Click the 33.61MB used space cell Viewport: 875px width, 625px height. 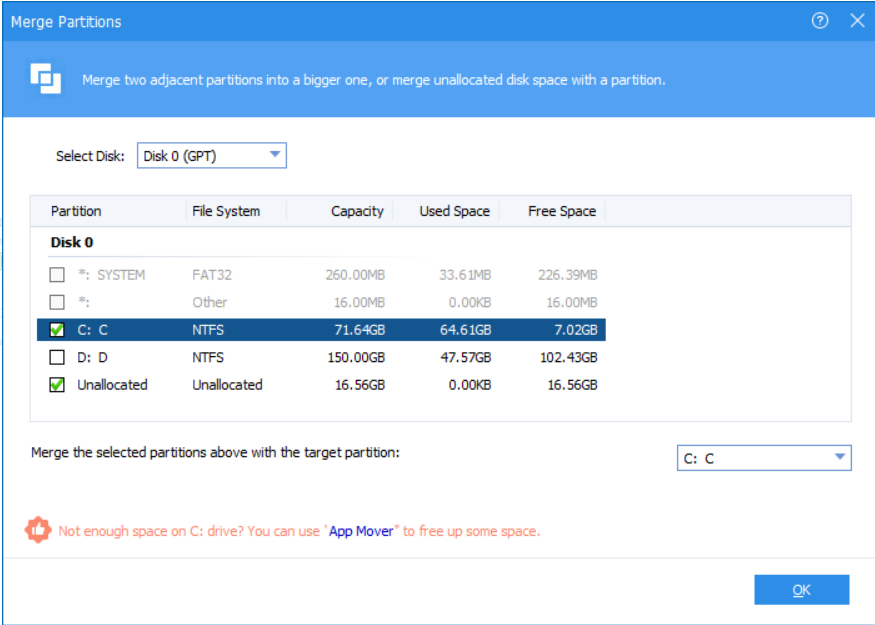coord(465,275)
